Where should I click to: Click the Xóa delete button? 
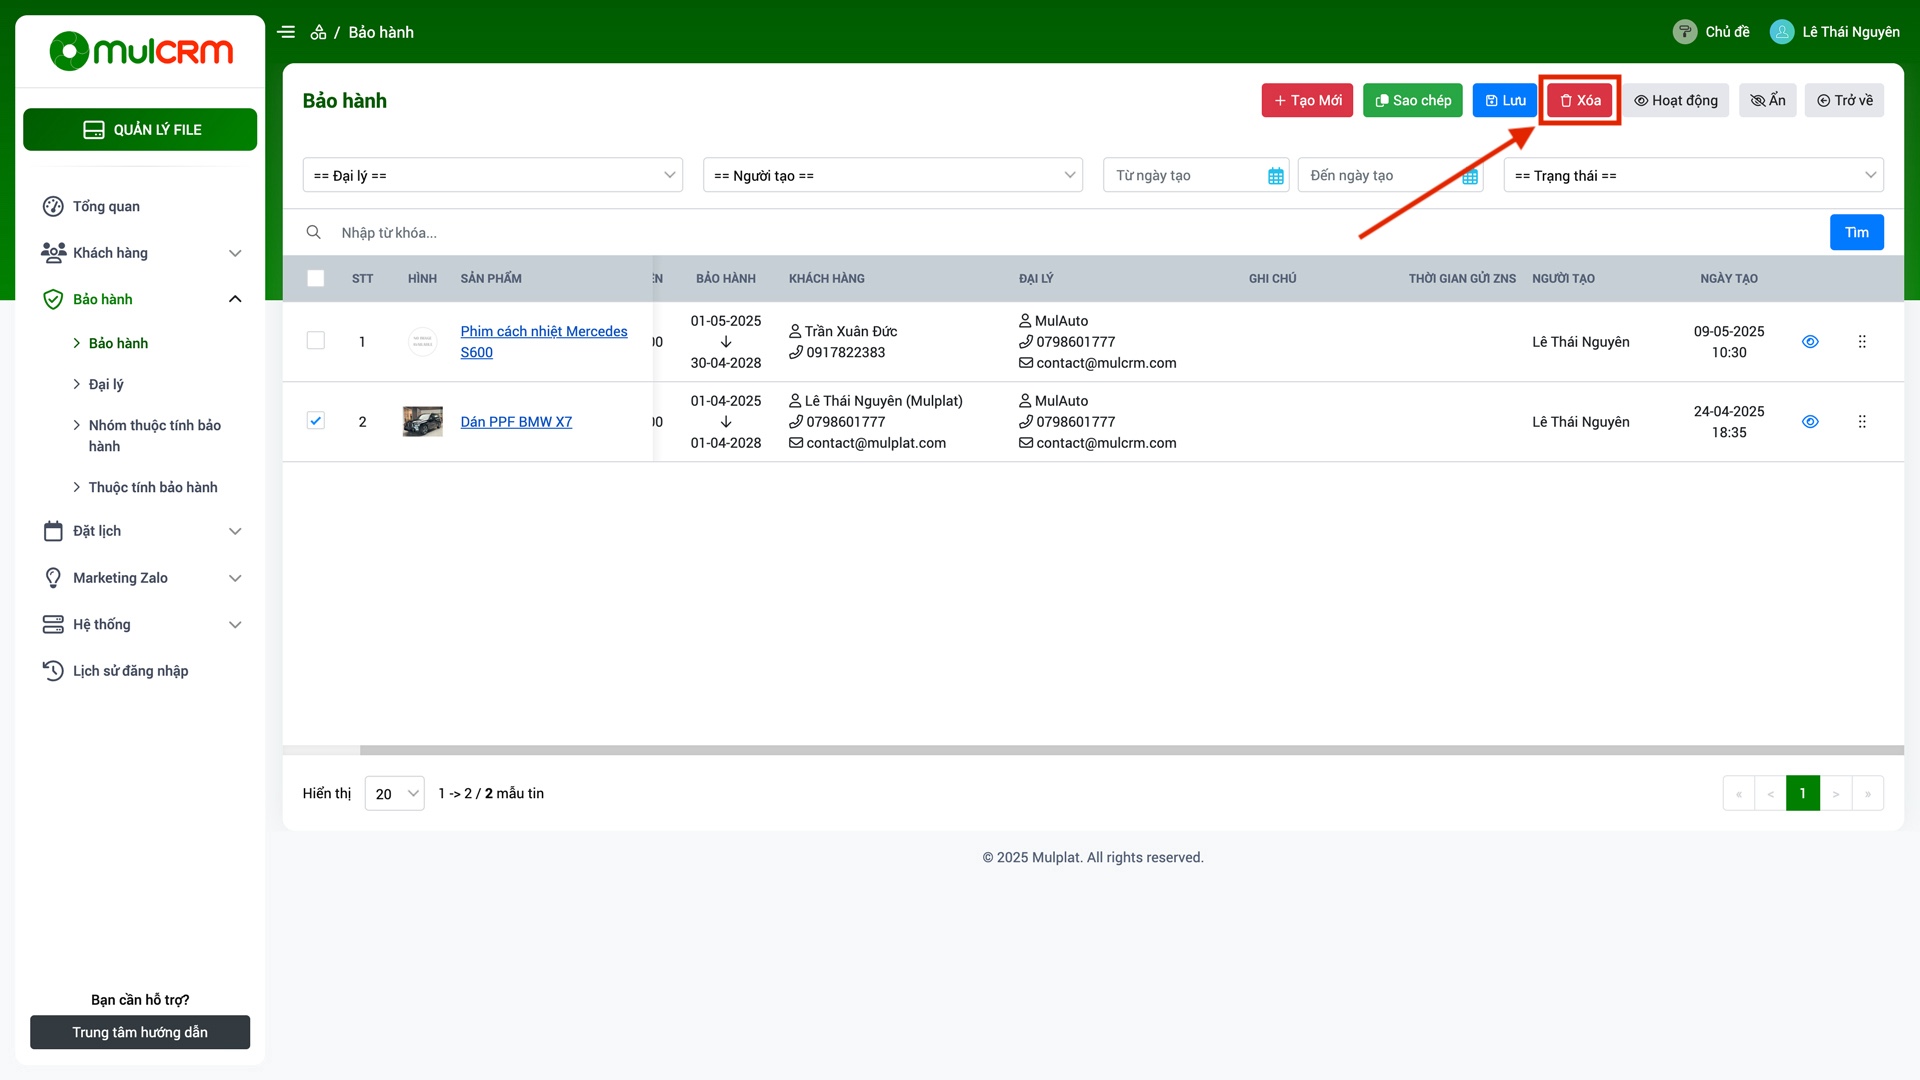click(1579, 100)
